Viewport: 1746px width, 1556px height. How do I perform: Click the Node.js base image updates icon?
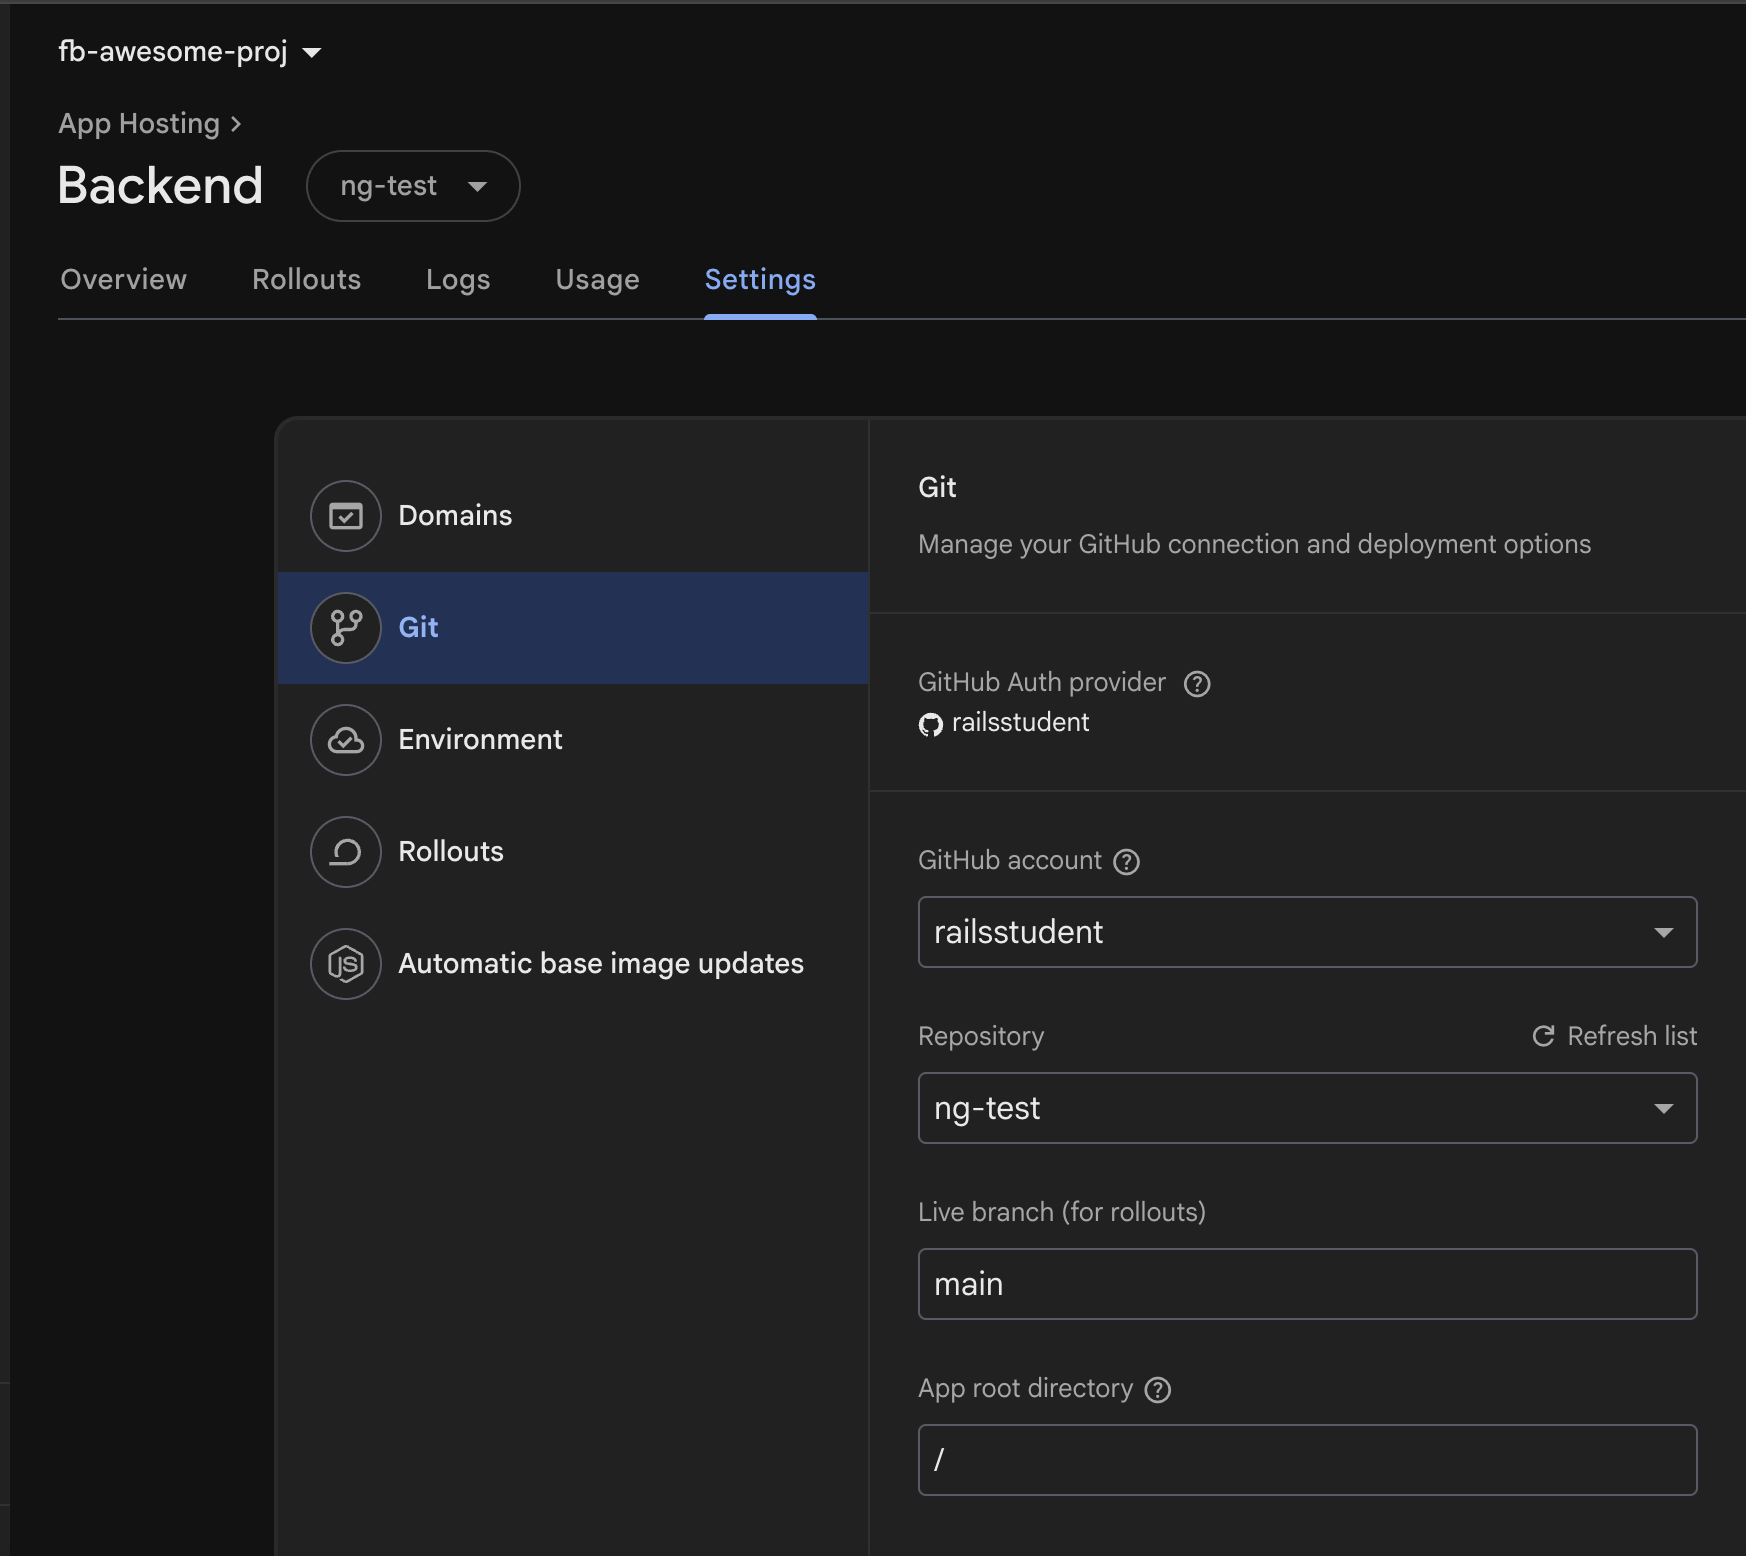(x=346, y=964)
